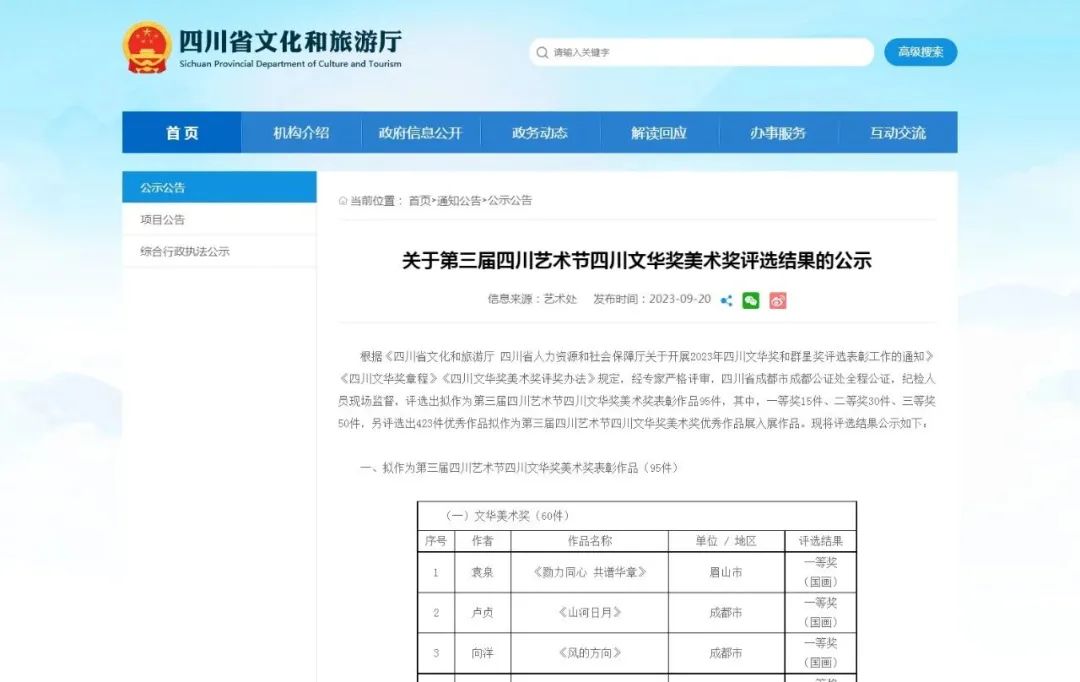This screenshot has height=682, width=1080.
Task: Click the award result in 袁泉 row
Action: click(x=820, y=572)
